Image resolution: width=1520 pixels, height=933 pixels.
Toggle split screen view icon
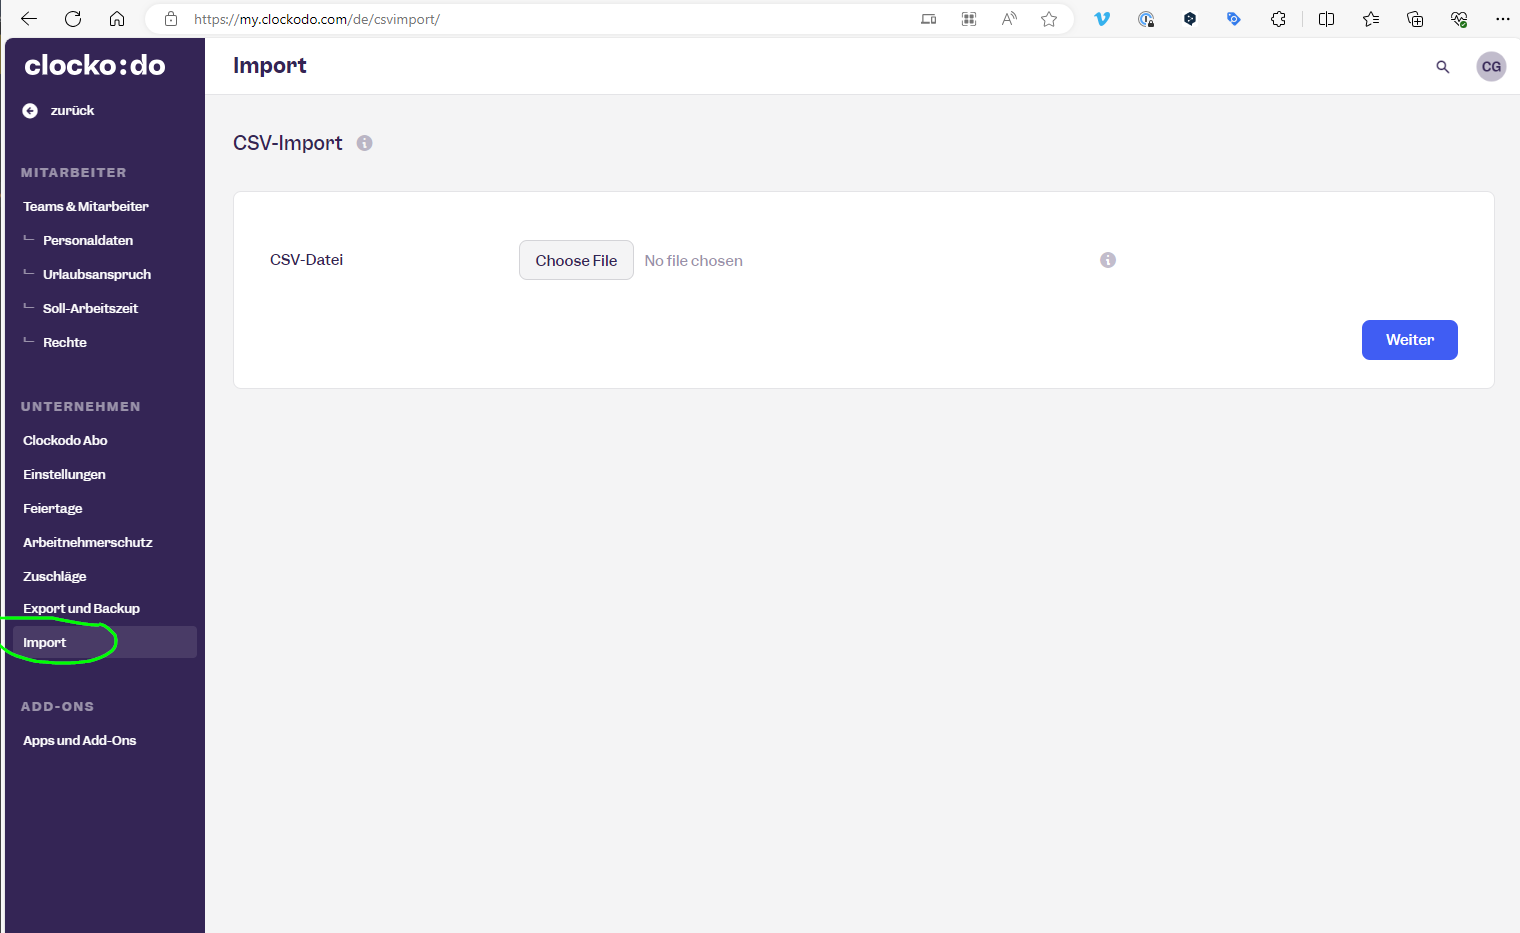click(x=1327, y=19)
